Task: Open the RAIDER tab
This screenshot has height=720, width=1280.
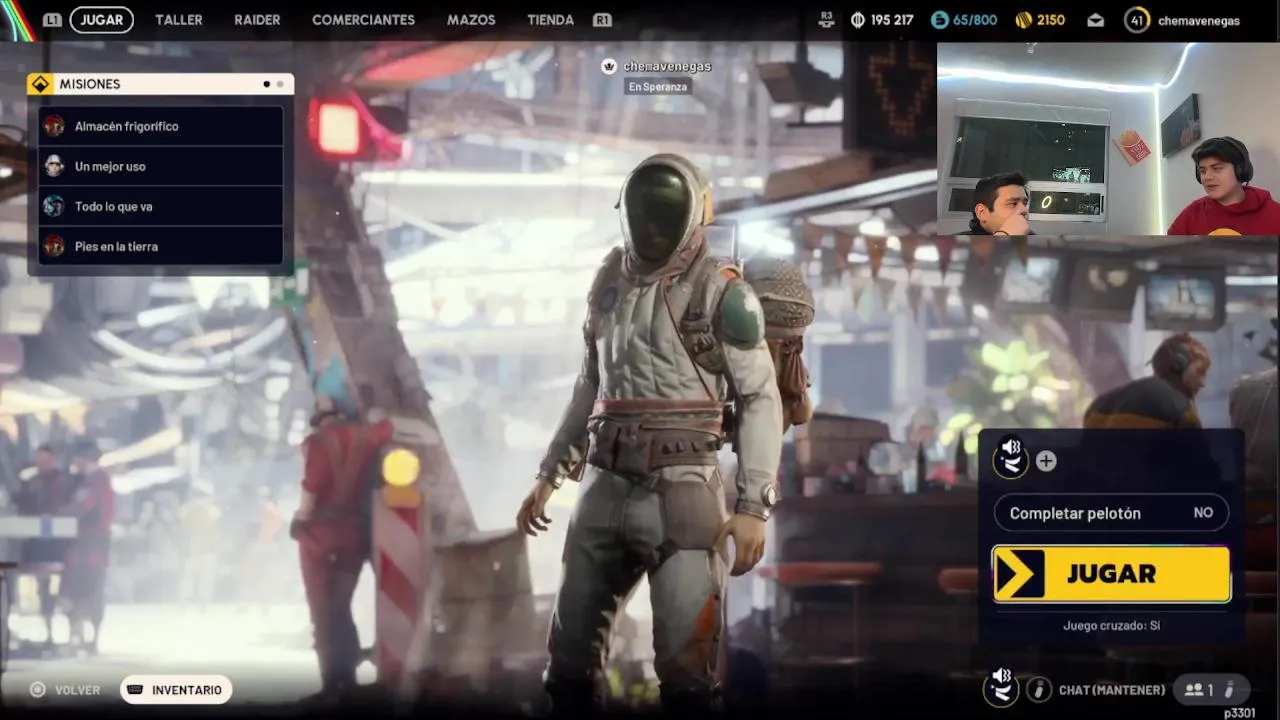Action: click(x=257, y=20)
